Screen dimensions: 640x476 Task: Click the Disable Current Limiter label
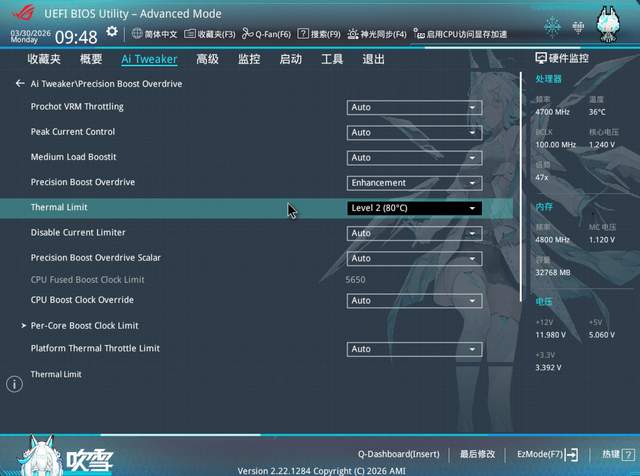[78, 233]
